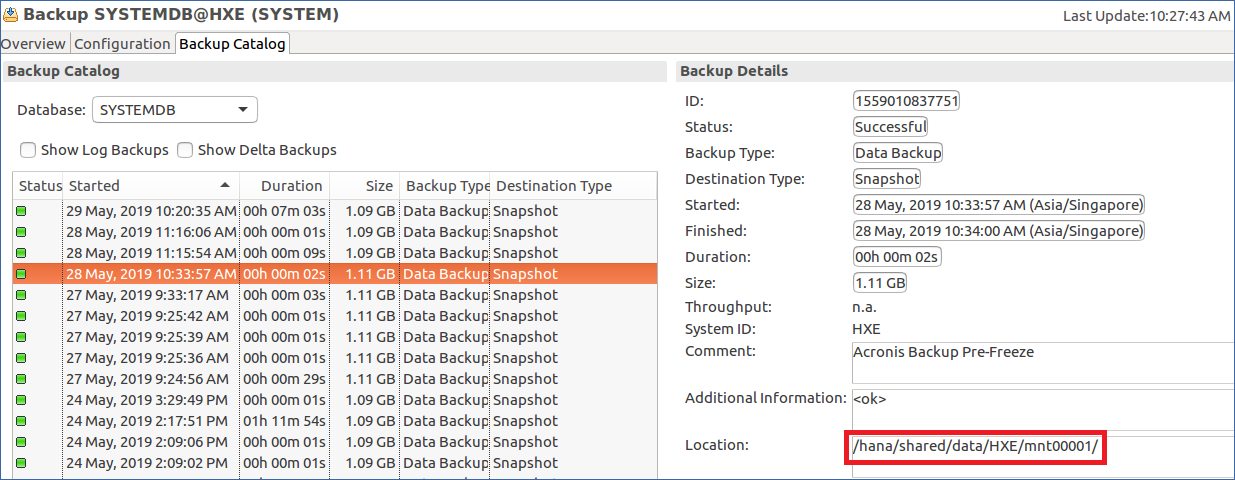The image size is (1235, 480).
Task: Enable Show Delta Backups checkbox
Action: click(x=185, y=150)
